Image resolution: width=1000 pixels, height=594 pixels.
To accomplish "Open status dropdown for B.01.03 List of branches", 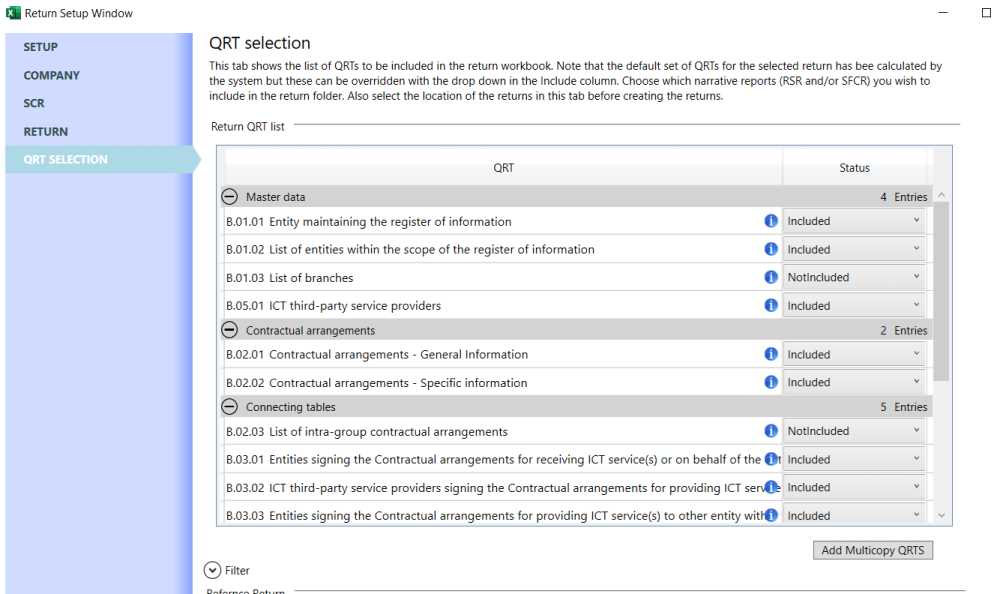I will coord(855,277).
